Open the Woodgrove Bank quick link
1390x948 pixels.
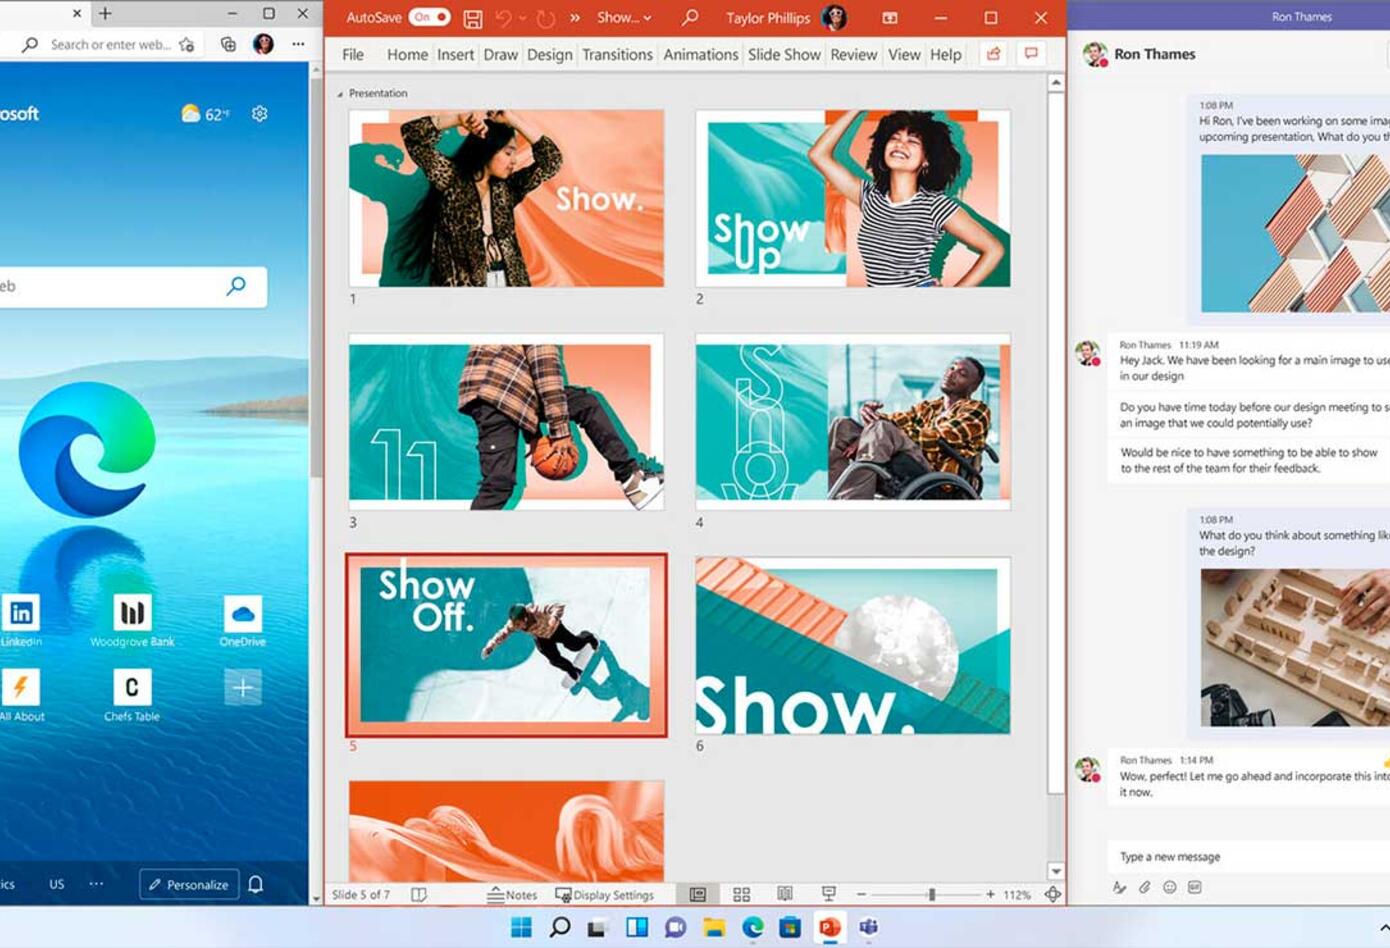coord(132,620)
